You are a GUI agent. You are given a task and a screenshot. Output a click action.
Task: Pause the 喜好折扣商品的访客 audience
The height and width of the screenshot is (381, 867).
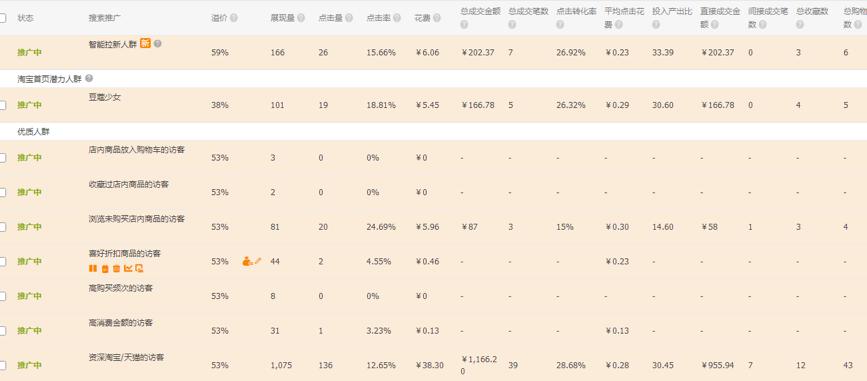point(92,268)
